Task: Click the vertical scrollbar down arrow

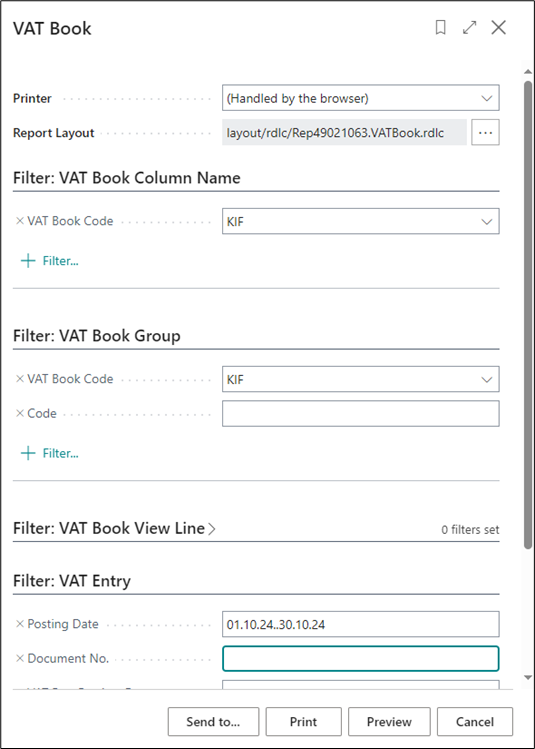Action: (x=528, y=677)
